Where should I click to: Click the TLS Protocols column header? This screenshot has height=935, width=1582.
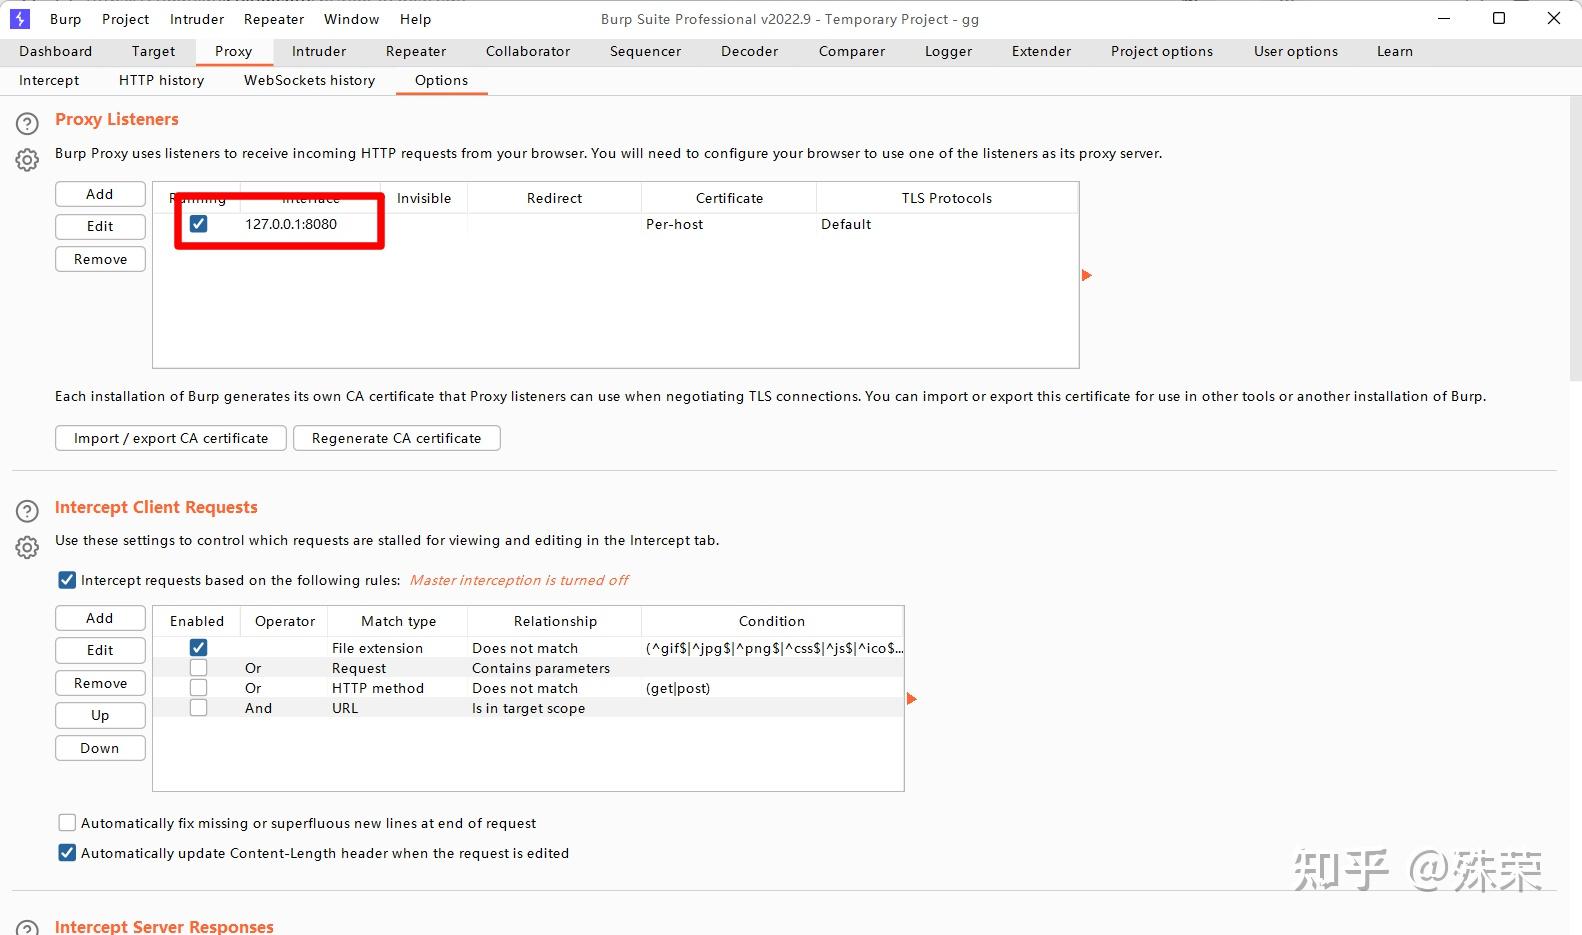click(947, 198)
